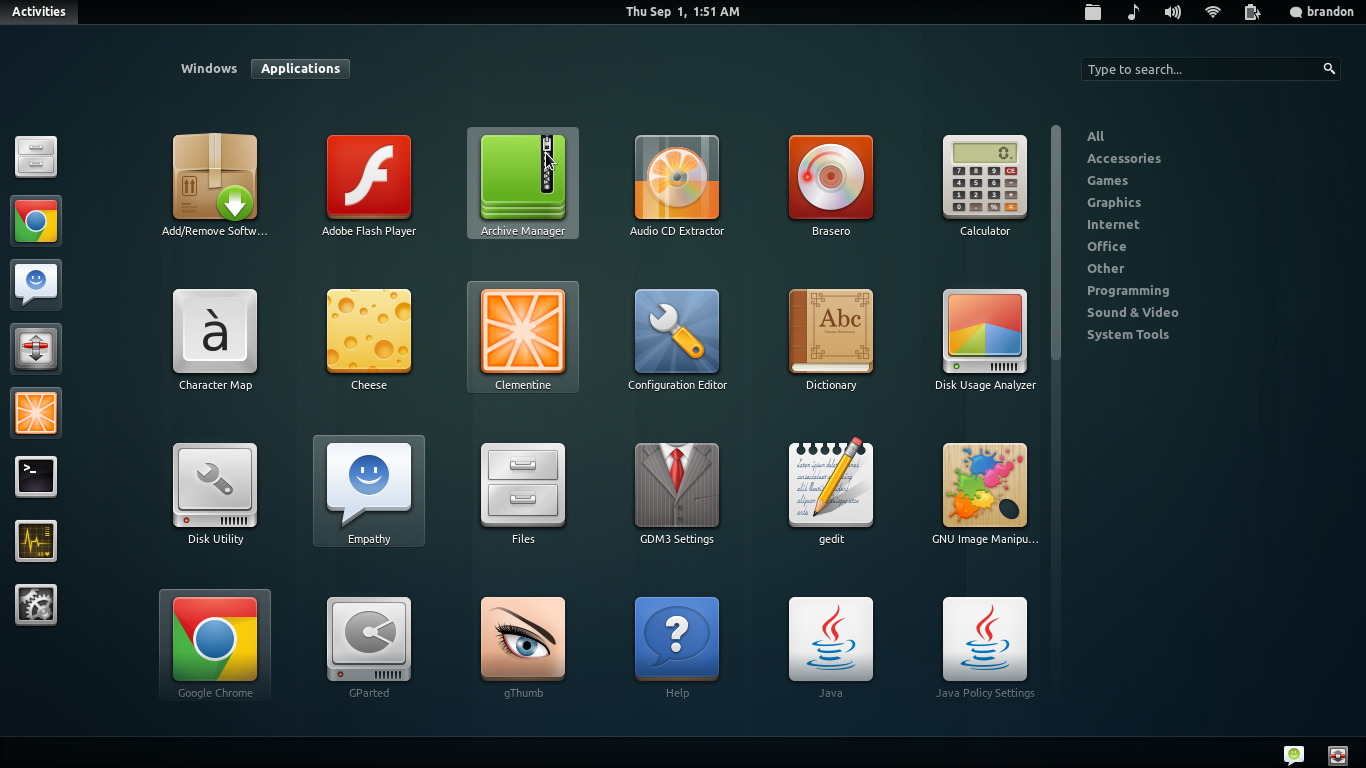
Task: Filter by Graphics category
Action: (1114, 202)
